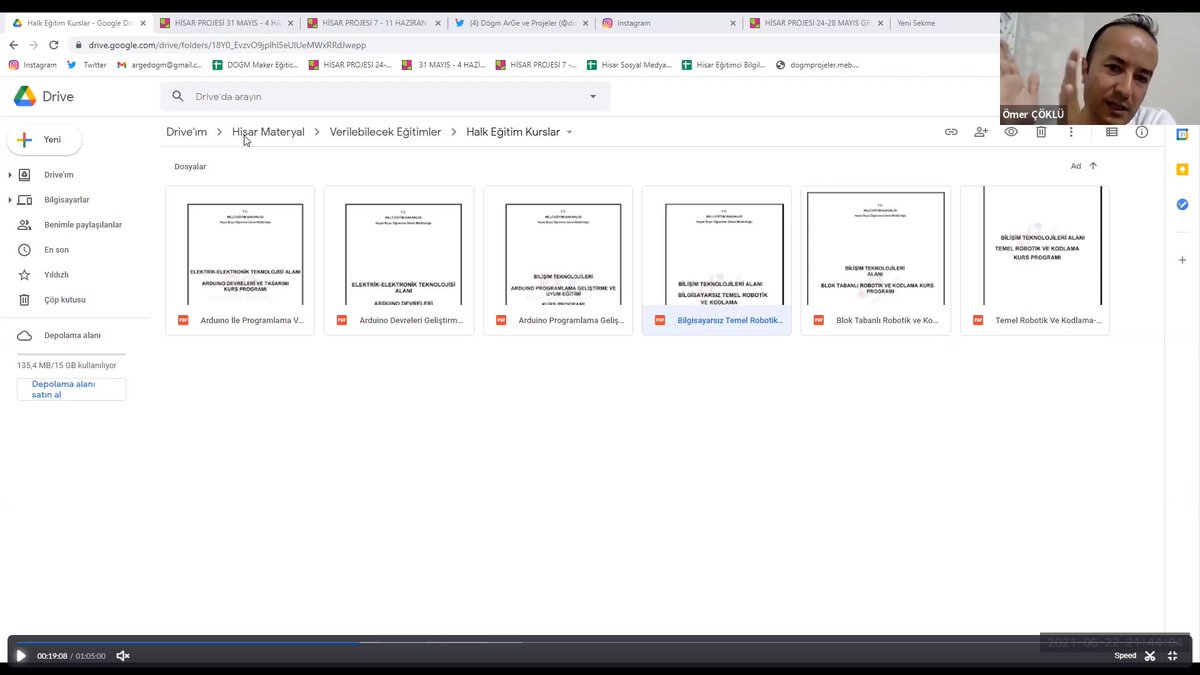Click the get link icon in toolbar
The height and width of the screenshot is (675, 1200).
951,132
